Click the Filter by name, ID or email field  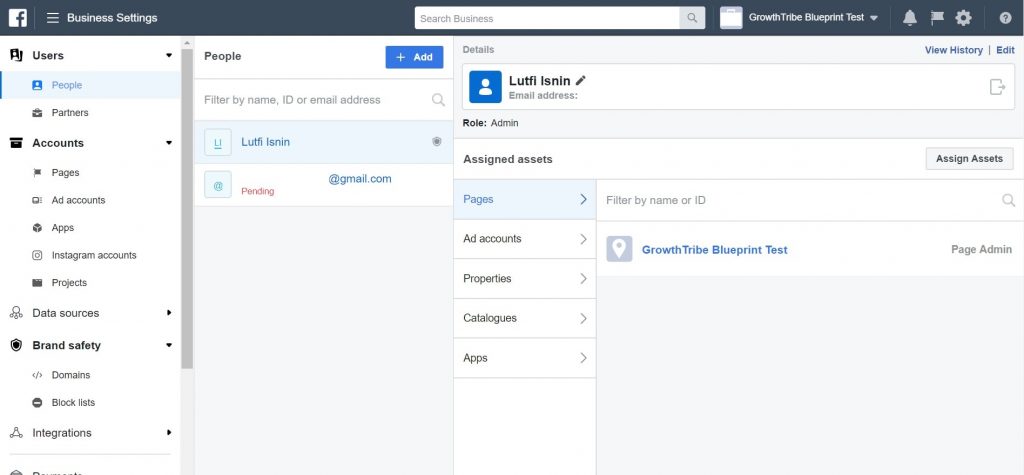(x=323, y=100)
